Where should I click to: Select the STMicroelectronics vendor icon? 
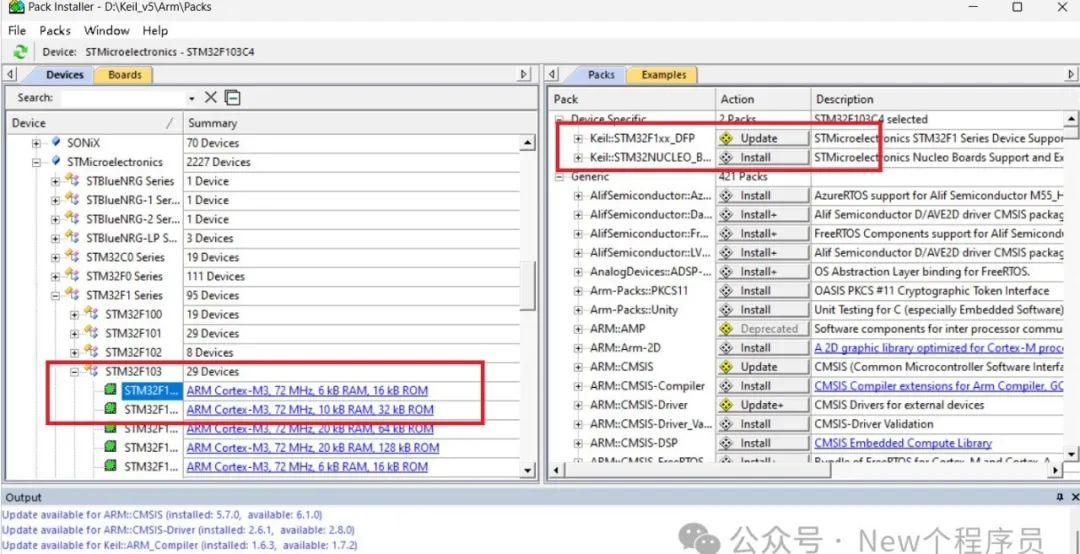pyautogui.click(x=56, y=161)
